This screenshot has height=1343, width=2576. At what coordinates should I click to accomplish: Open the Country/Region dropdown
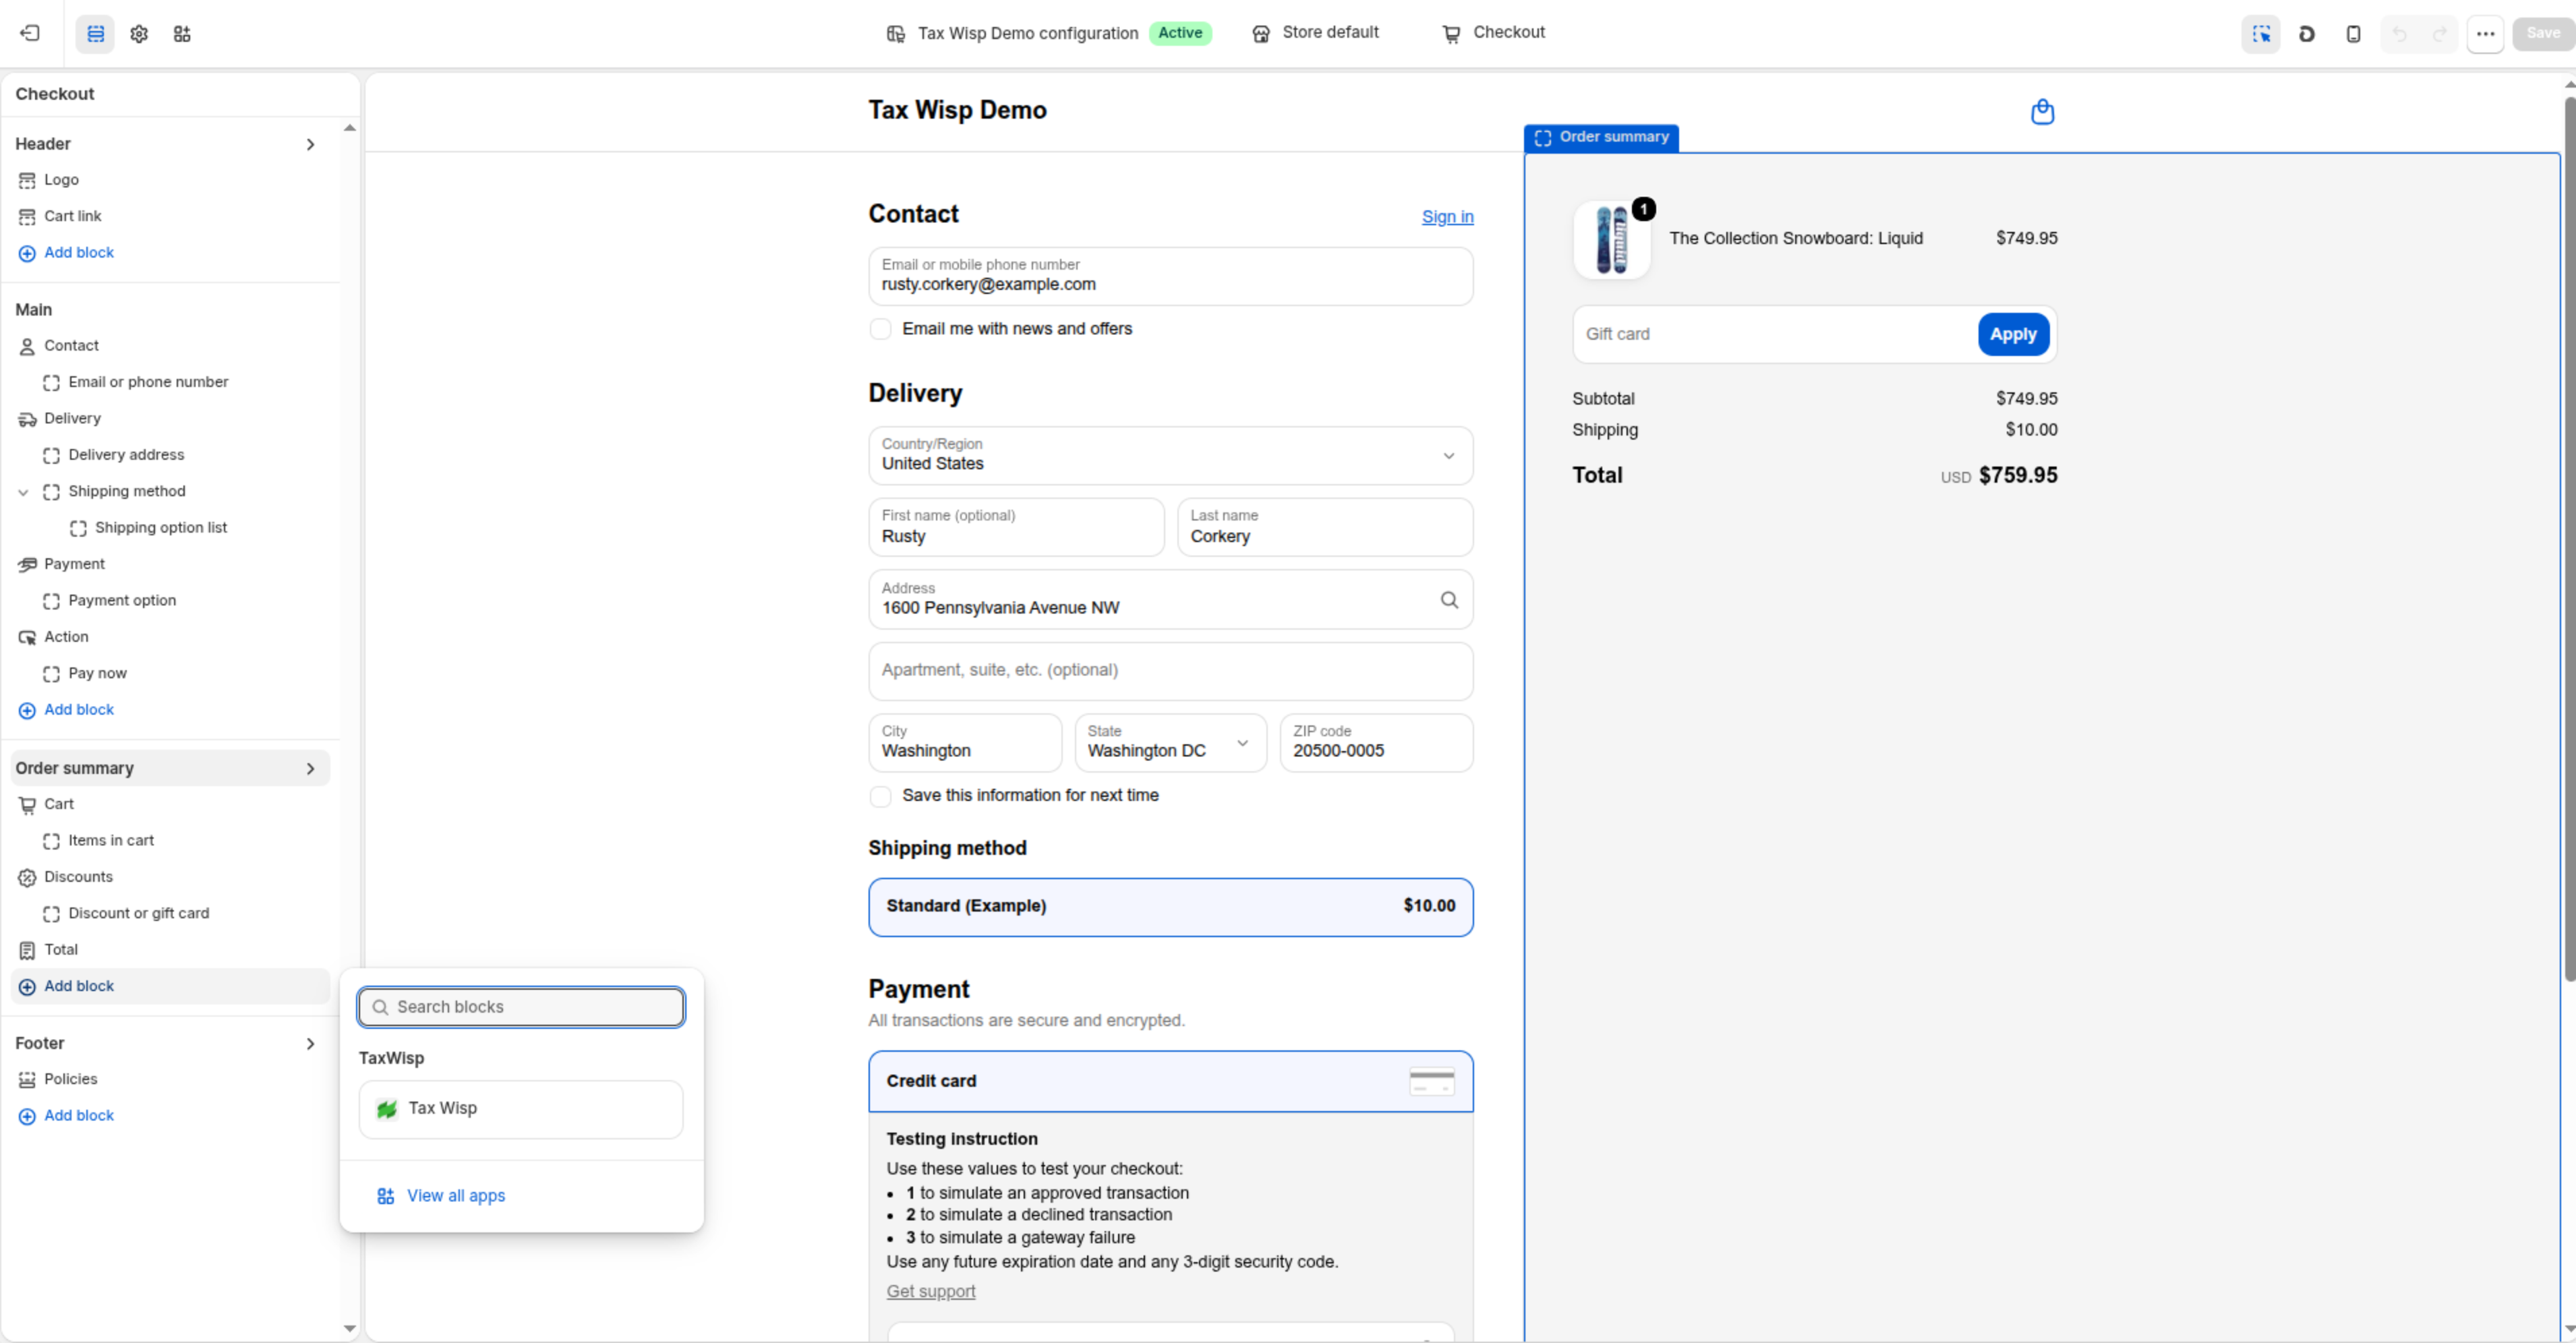click(x=1170, y=455)
